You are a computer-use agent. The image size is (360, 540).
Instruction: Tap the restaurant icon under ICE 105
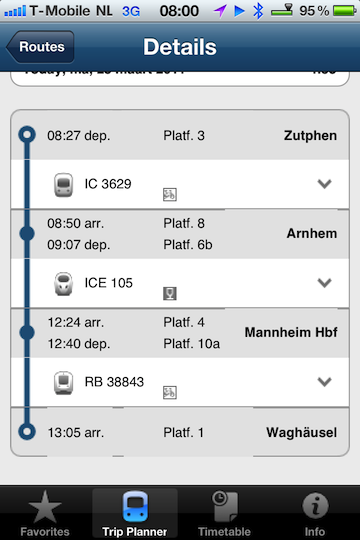(x=169, y=293)
